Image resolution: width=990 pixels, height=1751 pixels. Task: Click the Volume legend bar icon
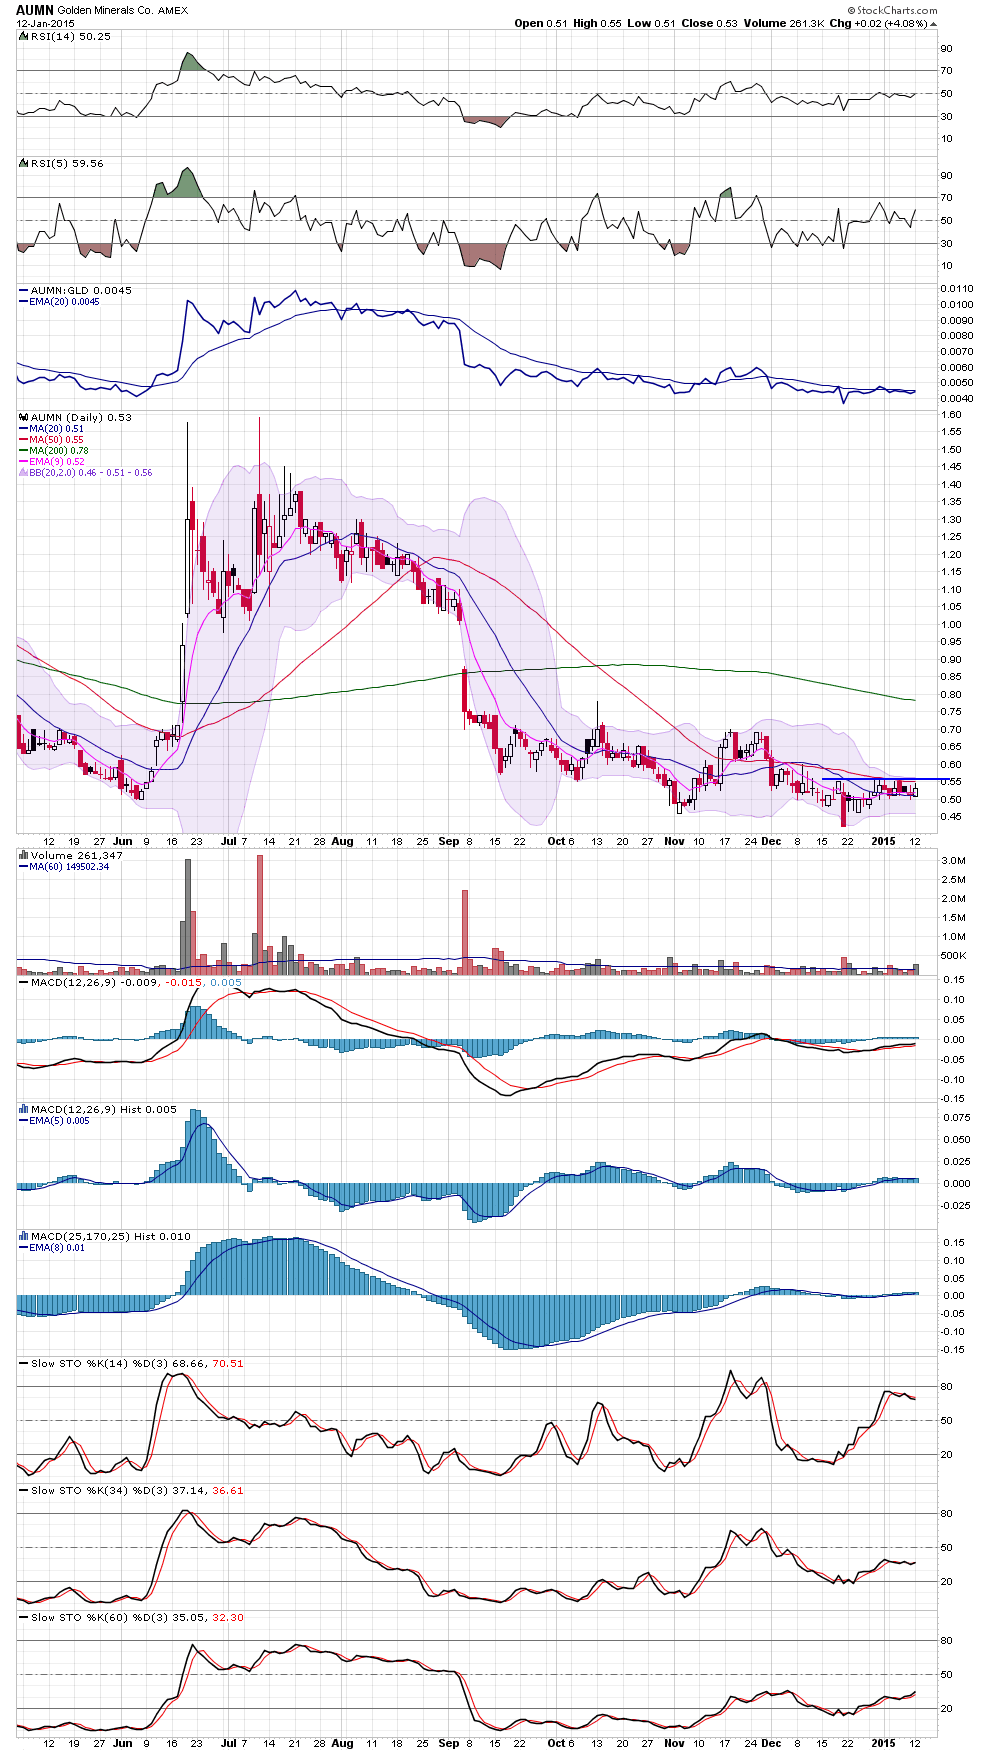pos(23,855)
